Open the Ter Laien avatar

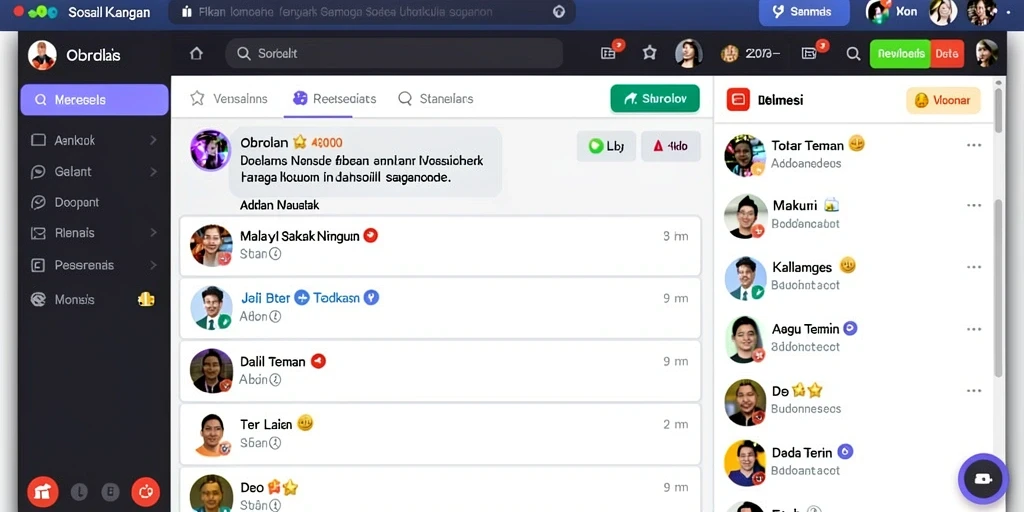tap(212, 434)
